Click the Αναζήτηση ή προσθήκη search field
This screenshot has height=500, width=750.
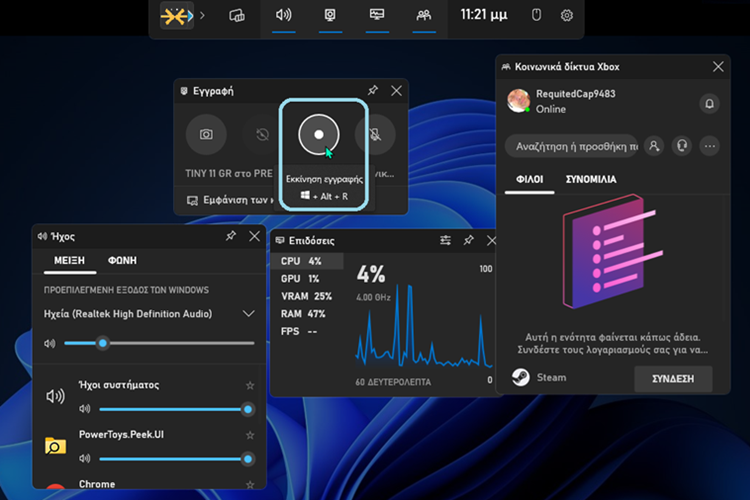pos(572,146)
